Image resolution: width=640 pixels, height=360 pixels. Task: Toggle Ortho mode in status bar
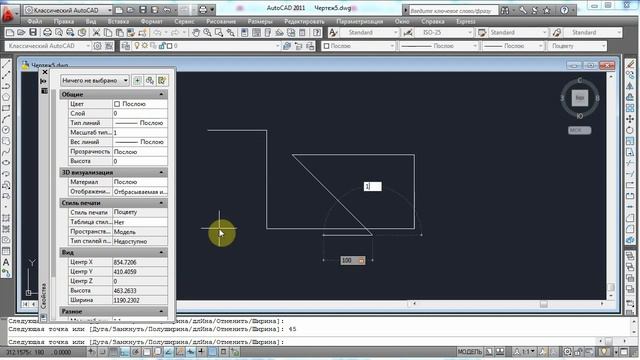(x=125, y=352)
